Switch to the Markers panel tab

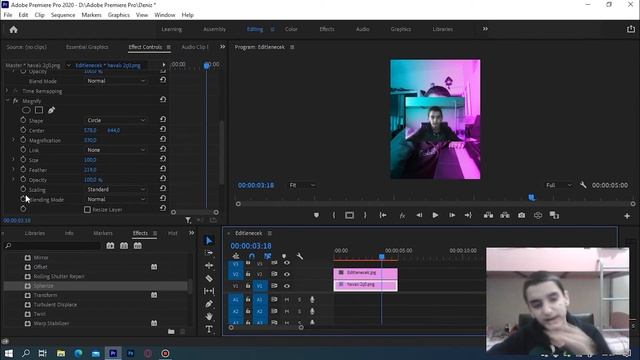[103, 233]
